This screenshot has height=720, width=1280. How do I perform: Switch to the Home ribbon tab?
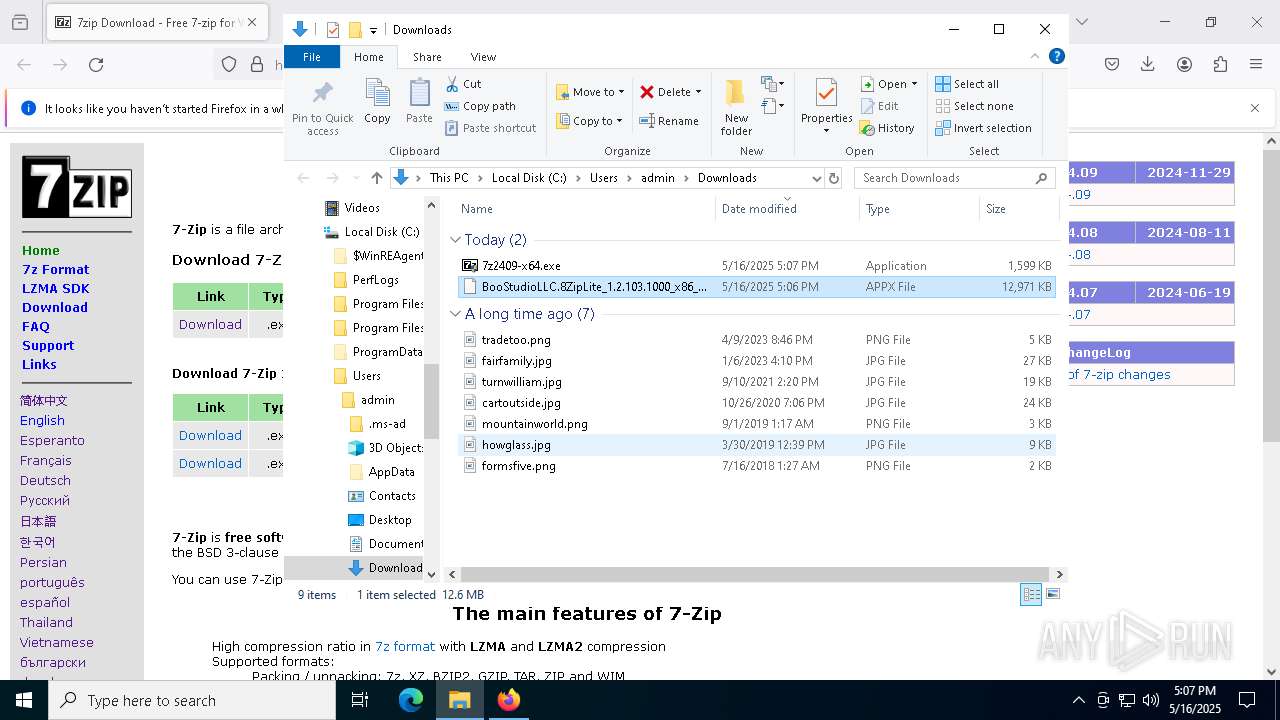click(x=368, y=57)
